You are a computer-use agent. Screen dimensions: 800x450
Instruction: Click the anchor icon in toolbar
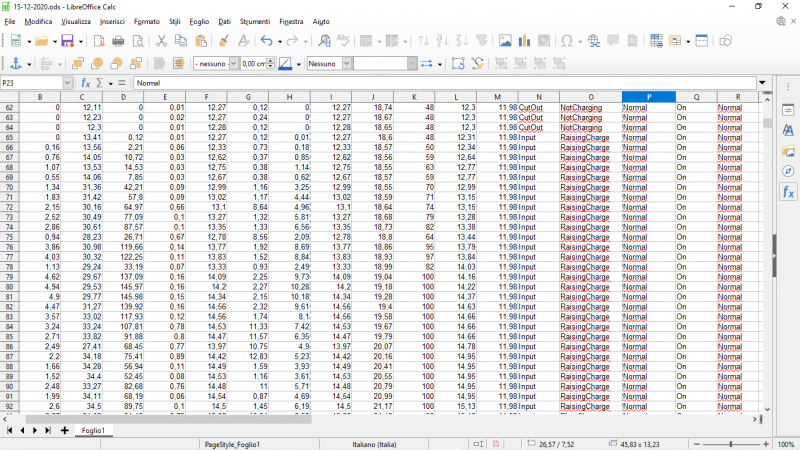click(15, 63)
